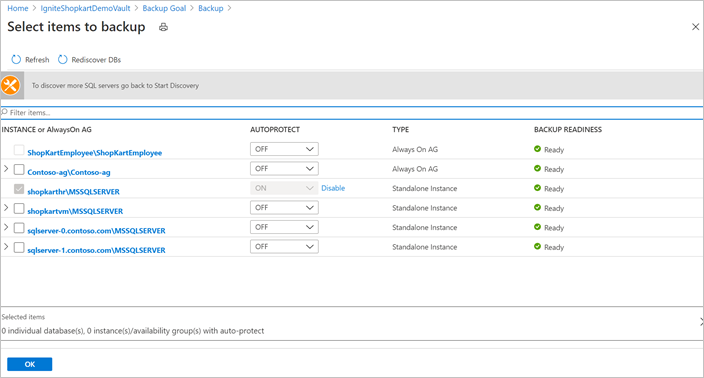Click Standalone Instance type for shopkartvm
Viewport: 704px width, 378px height.
pos(425,208)
